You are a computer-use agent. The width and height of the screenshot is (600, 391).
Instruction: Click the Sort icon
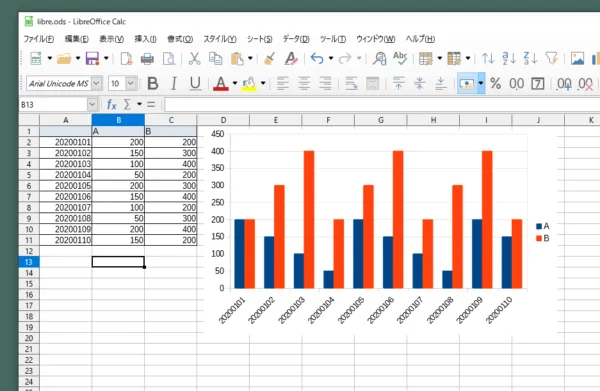coord(488,59)
